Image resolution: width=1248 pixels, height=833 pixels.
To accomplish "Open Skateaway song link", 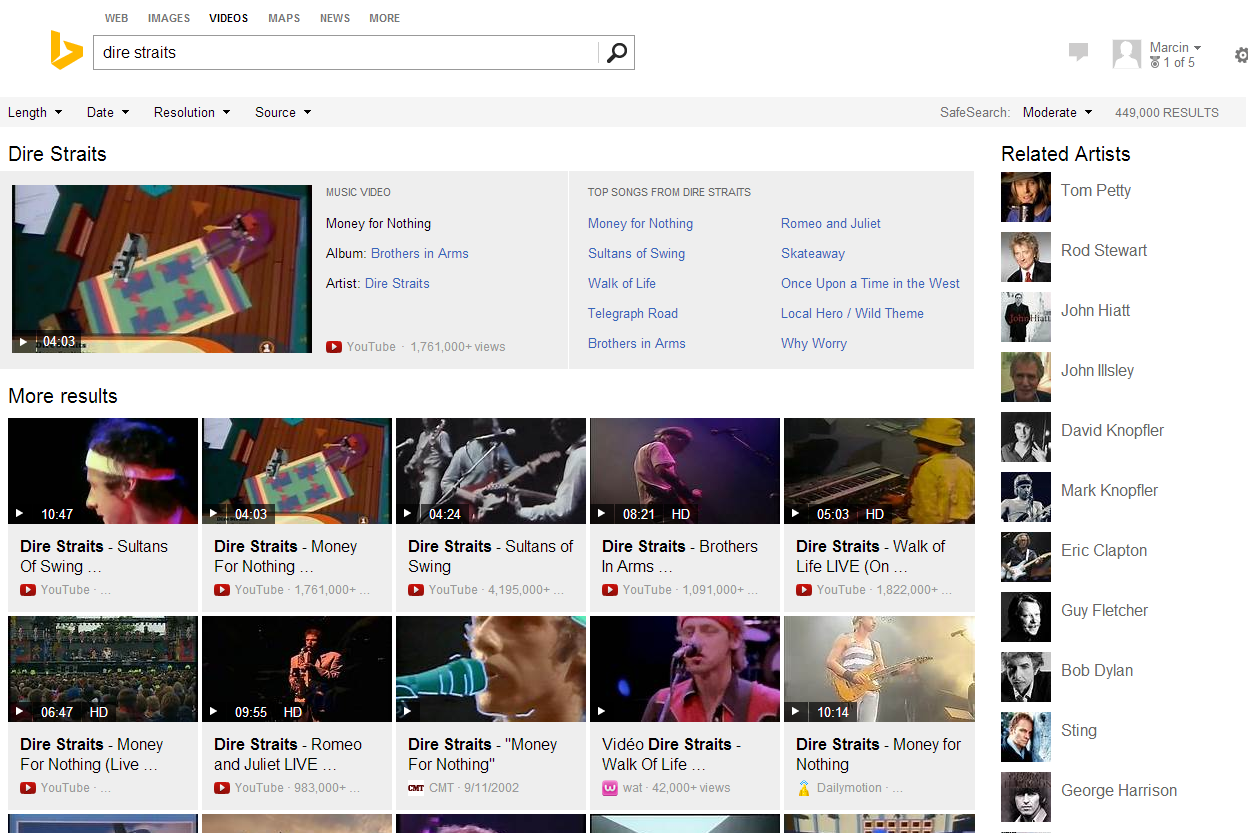I will point(813,253).
